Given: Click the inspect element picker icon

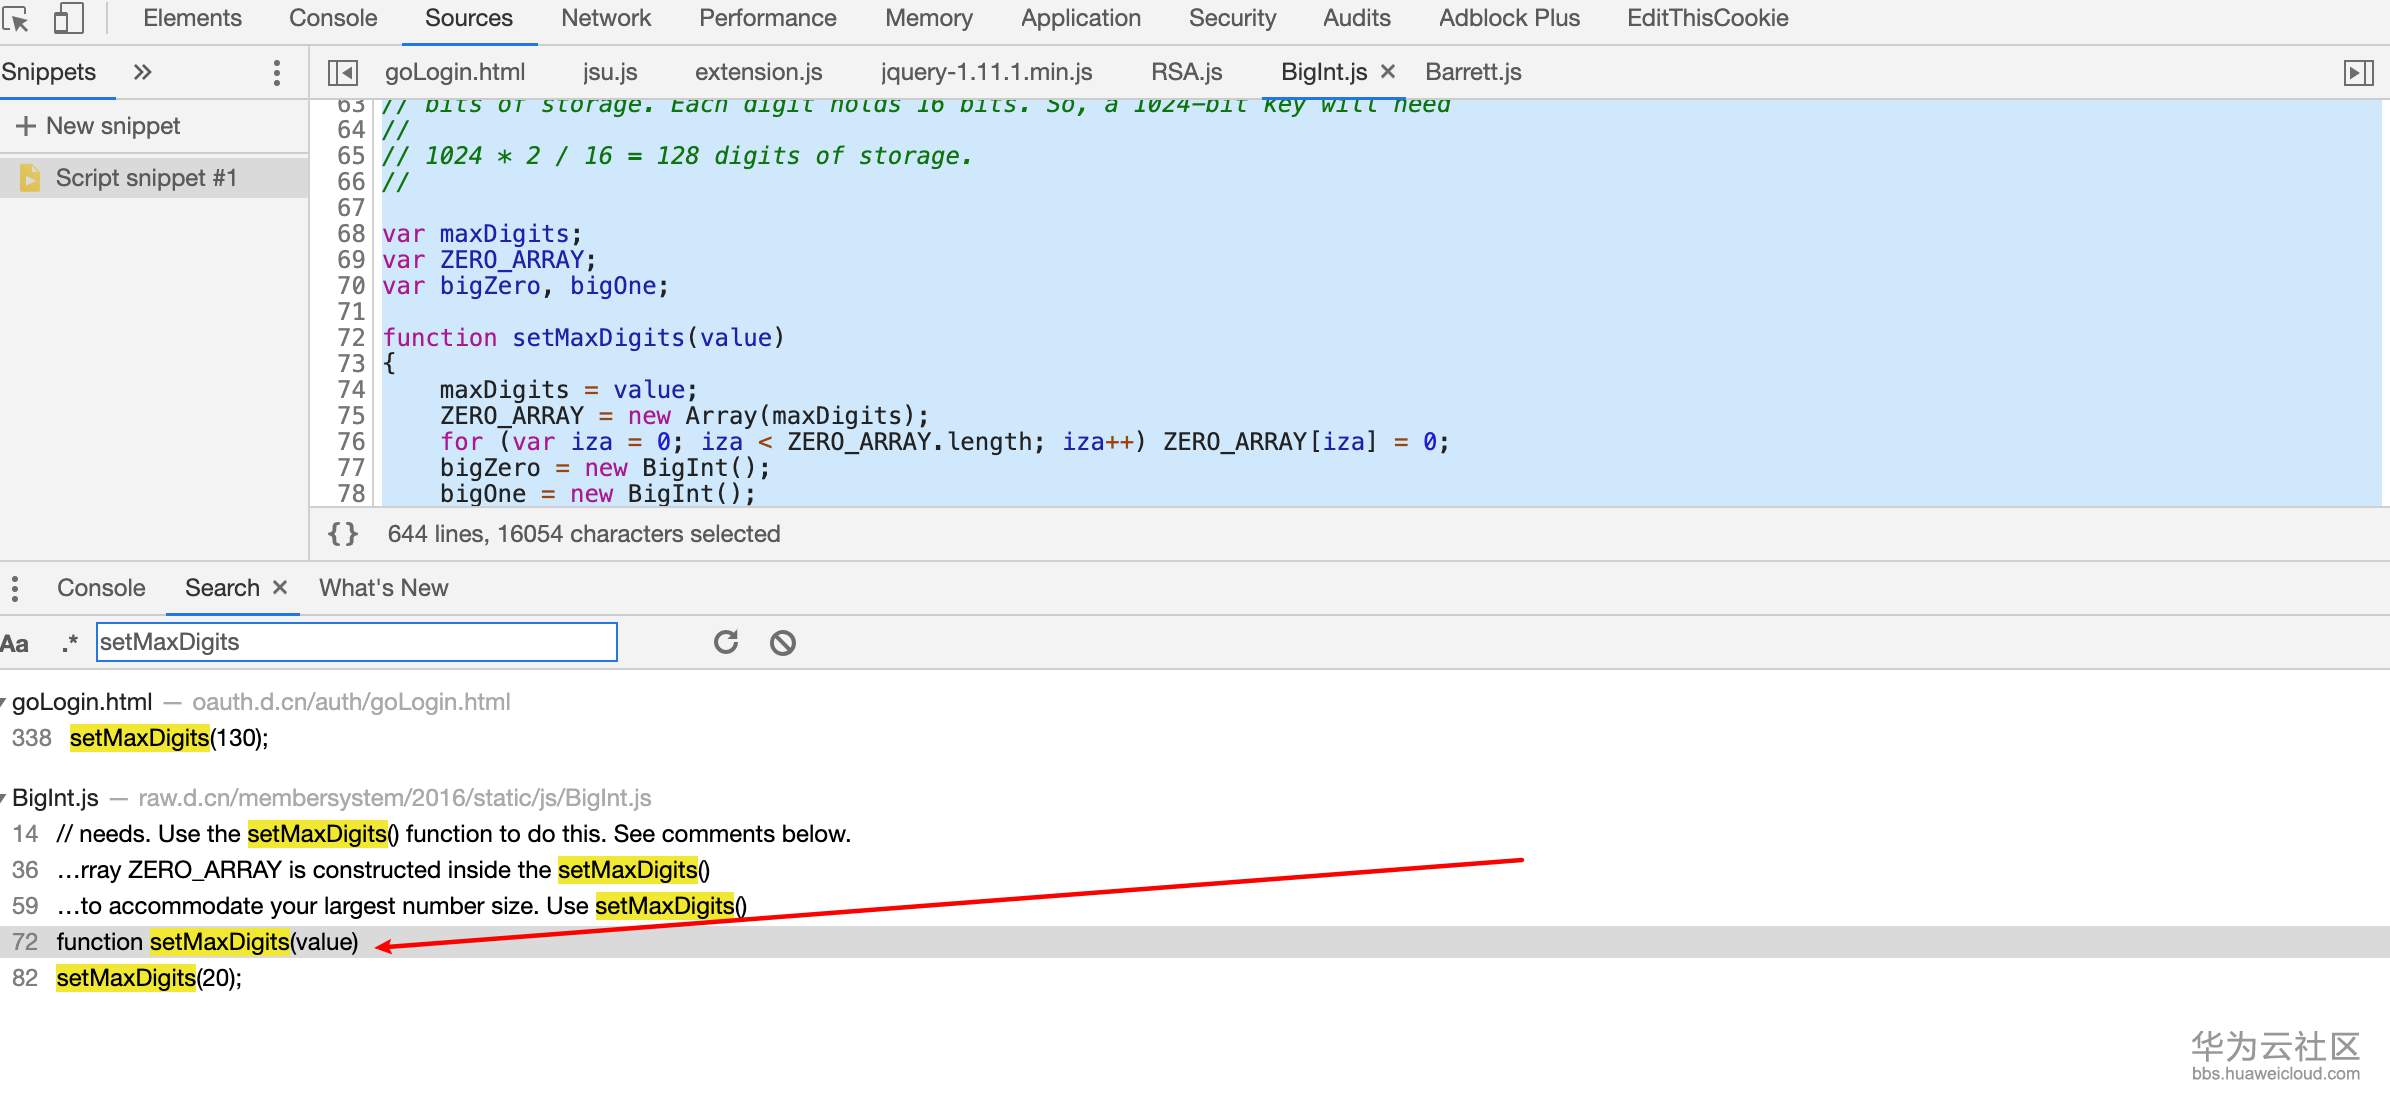Looking at the screenshot, I should [x=15, y=18].
